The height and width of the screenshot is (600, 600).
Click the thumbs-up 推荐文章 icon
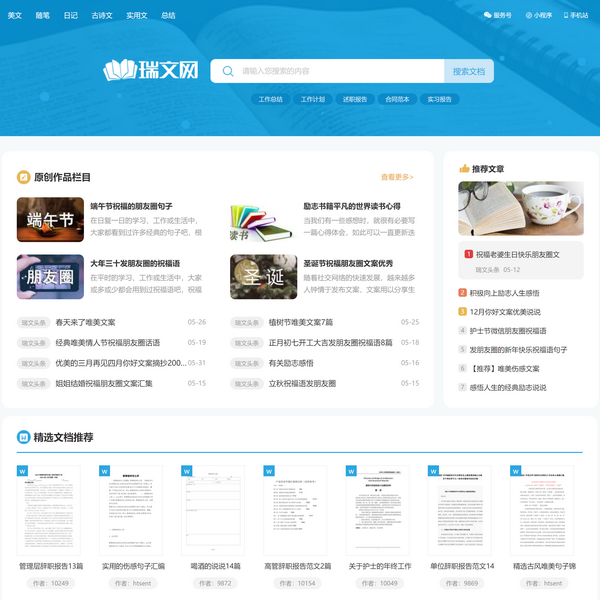(x=464, y=169)
